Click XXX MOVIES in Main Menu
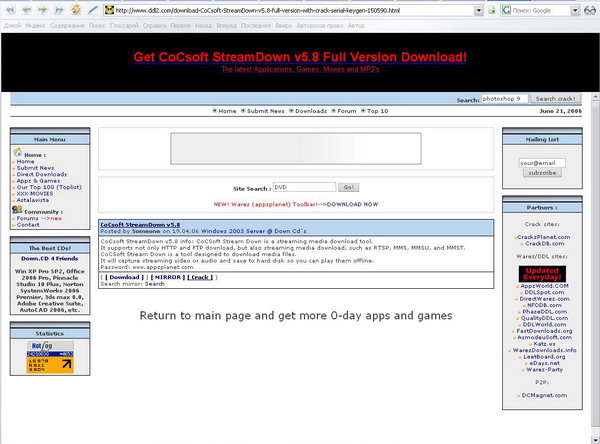 (35, 194)
